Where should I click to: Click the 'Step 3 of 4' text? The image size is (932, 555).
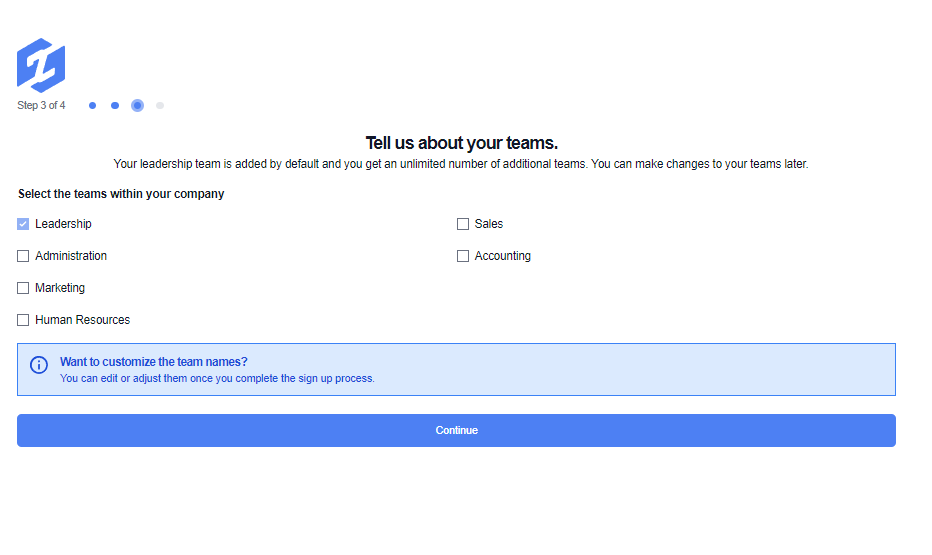(41, 106)
